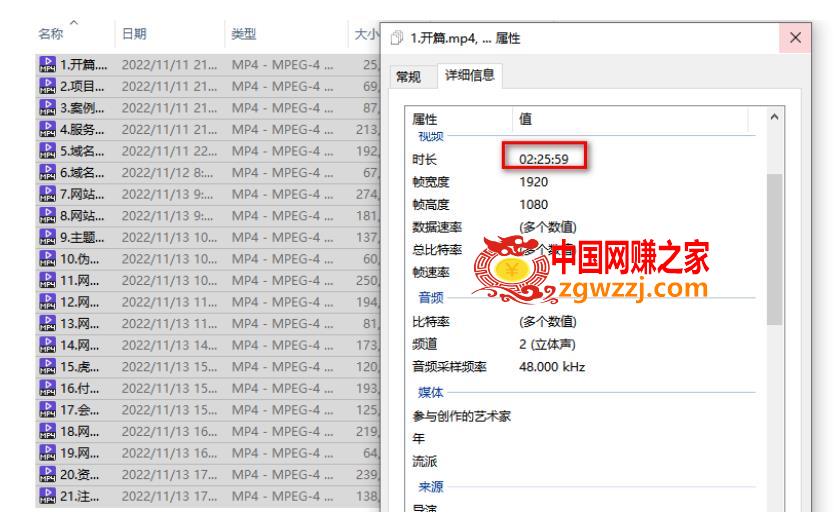Switch to the 常规 tab

[x=408, y=77]
